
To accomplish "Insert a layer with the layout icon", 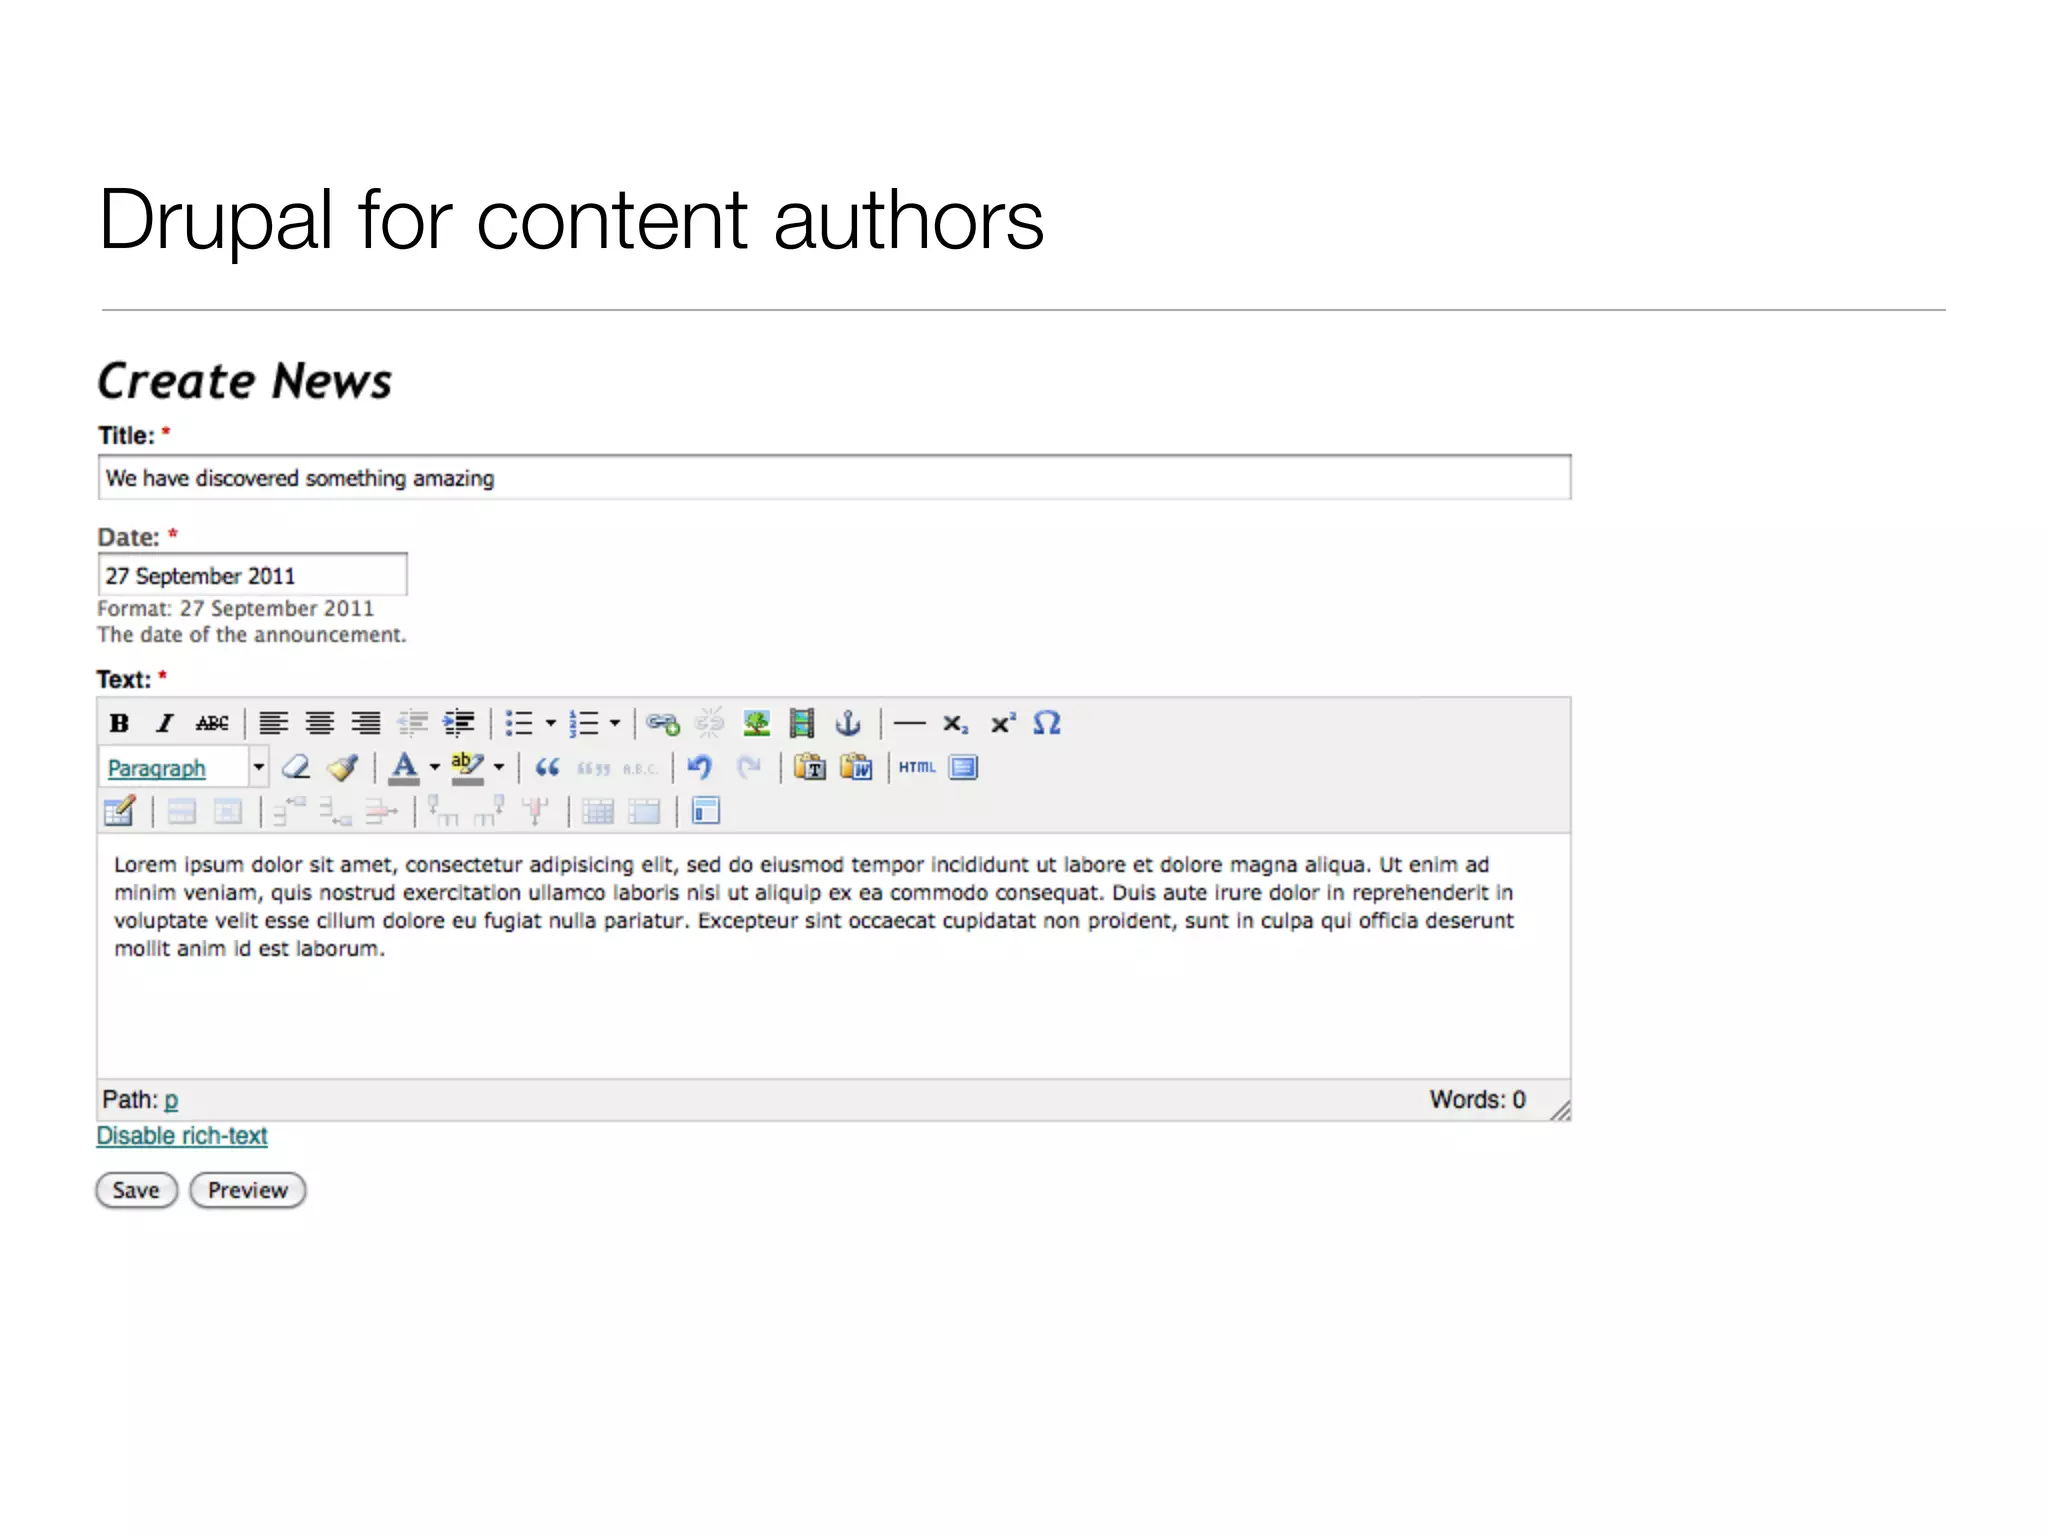I will tap(706, 811).
